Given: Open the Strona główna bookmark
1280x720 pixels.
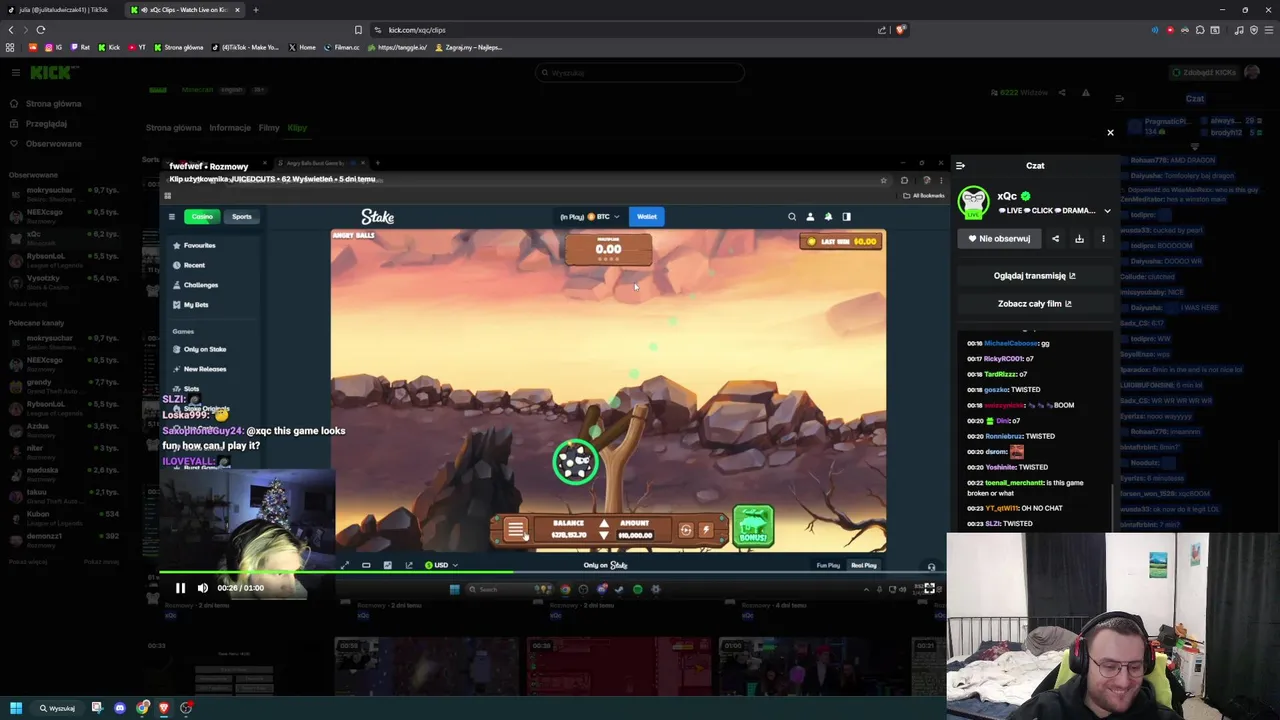Looking at the screenshot, I should 178,47.
